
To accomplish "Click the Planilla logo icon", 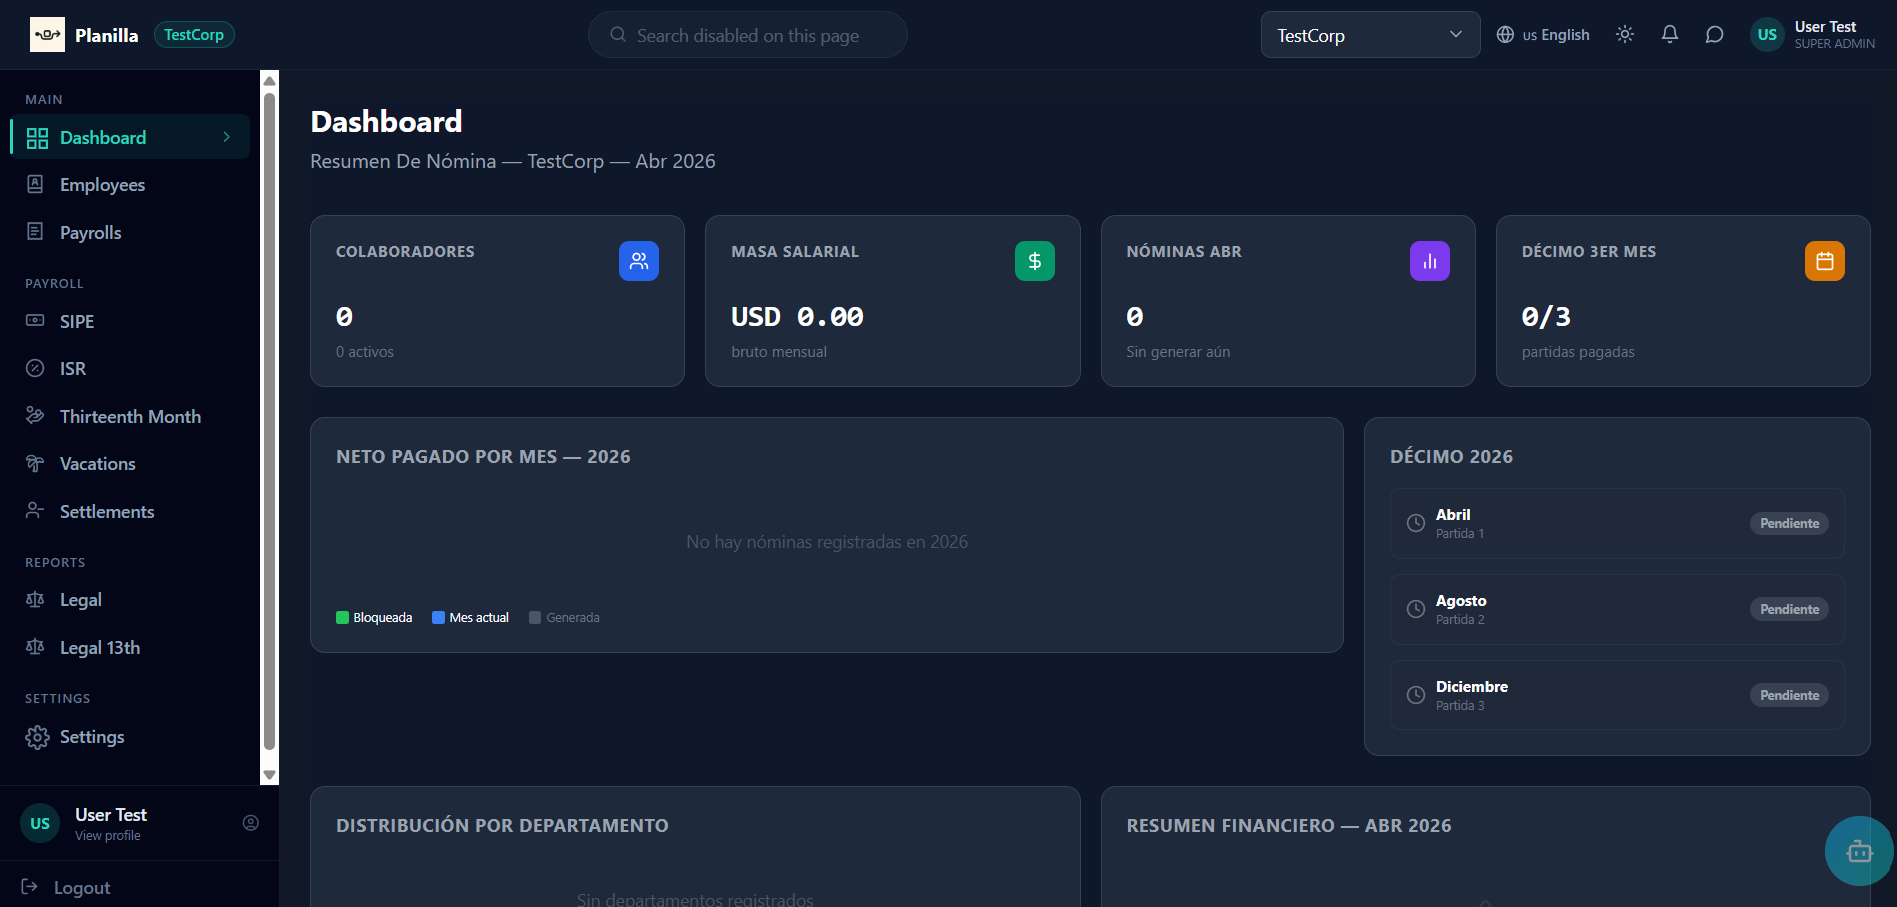I will click(x=47, y=35).
